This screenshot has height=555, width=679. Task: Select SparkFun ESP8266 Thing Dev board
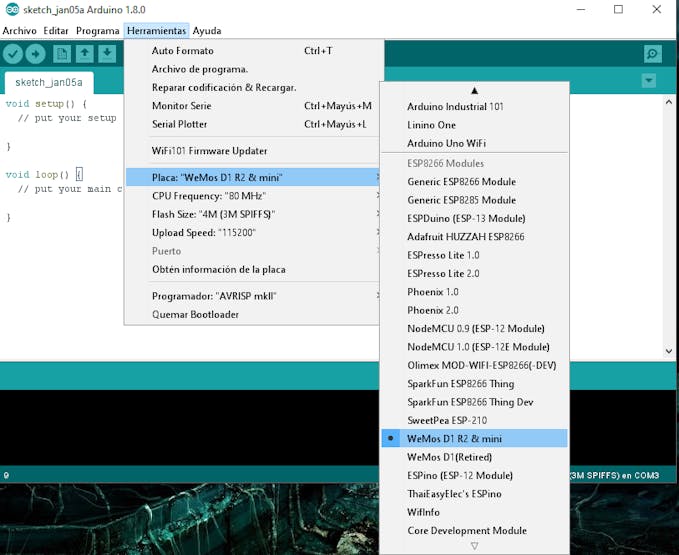474,402
